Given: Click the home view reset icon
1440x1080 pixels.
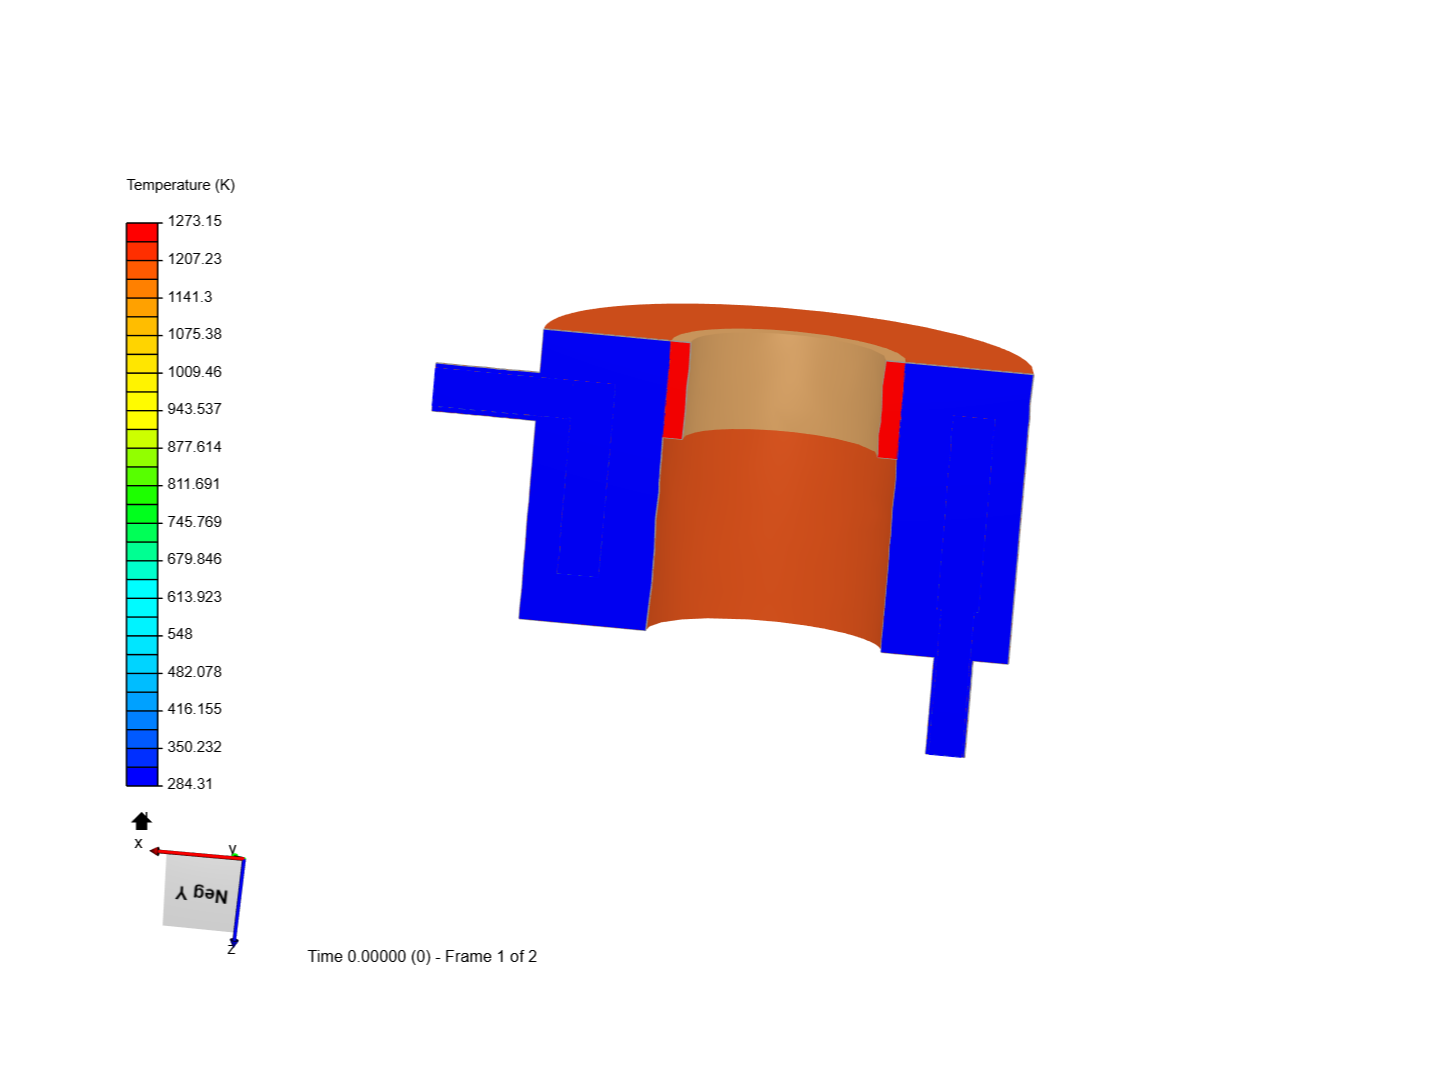Looking at the screenshot, I should (x=141, y=821).
